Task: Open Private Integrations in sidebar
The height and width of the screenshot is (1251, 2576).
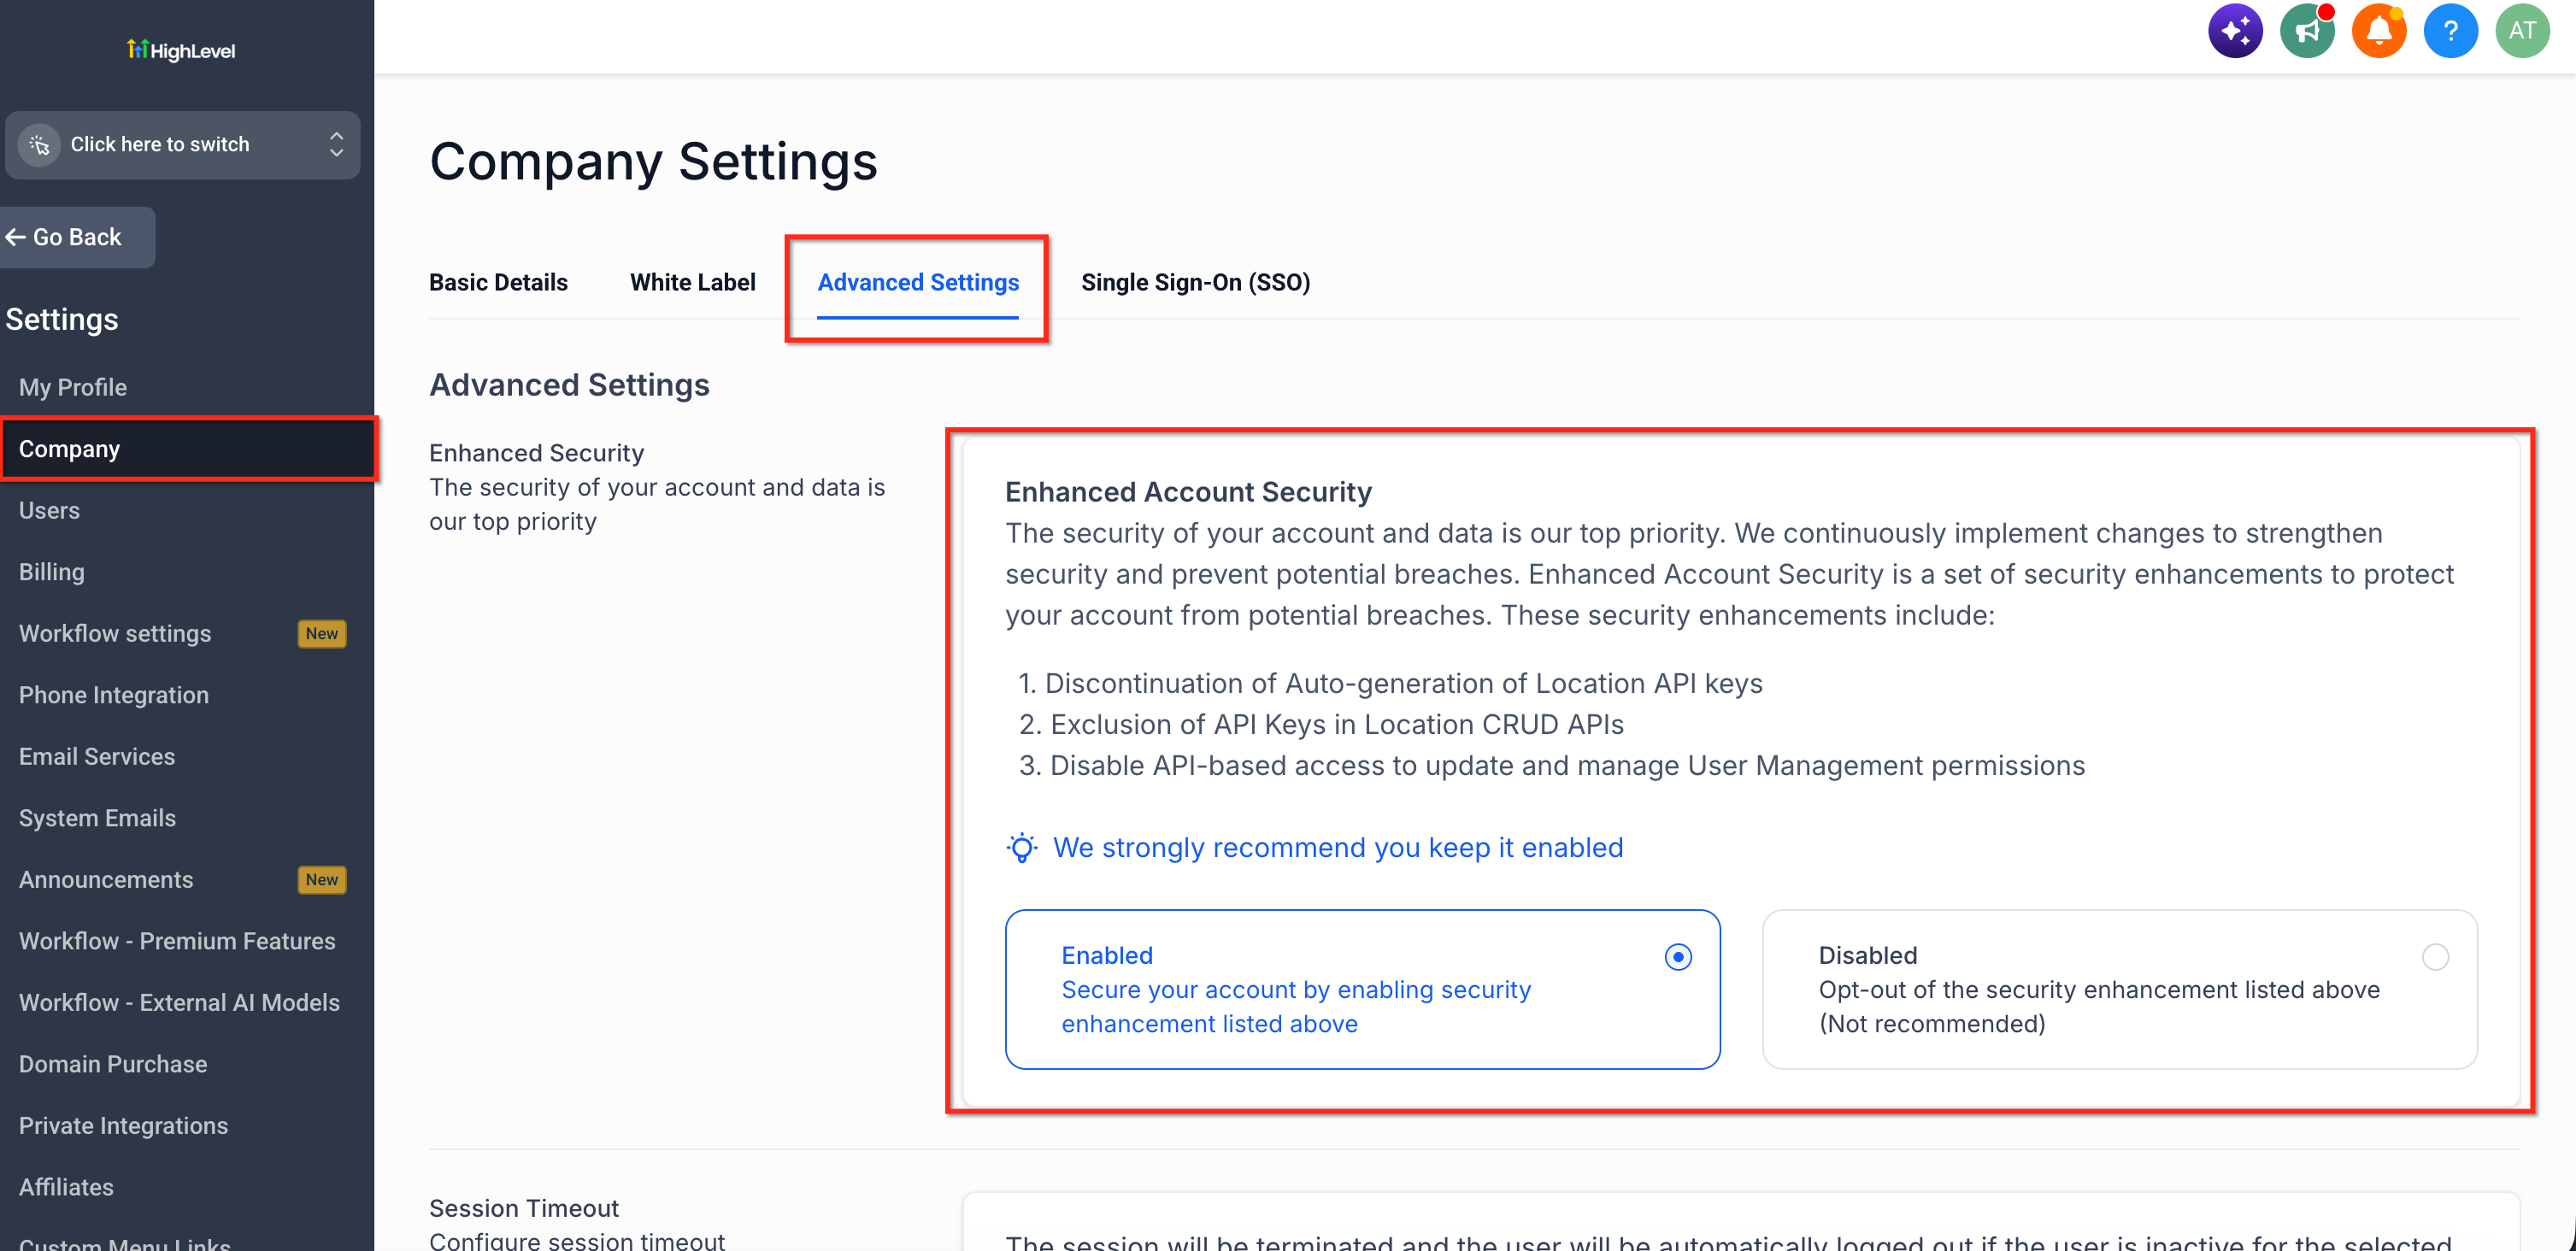Action: point(123,1126)
